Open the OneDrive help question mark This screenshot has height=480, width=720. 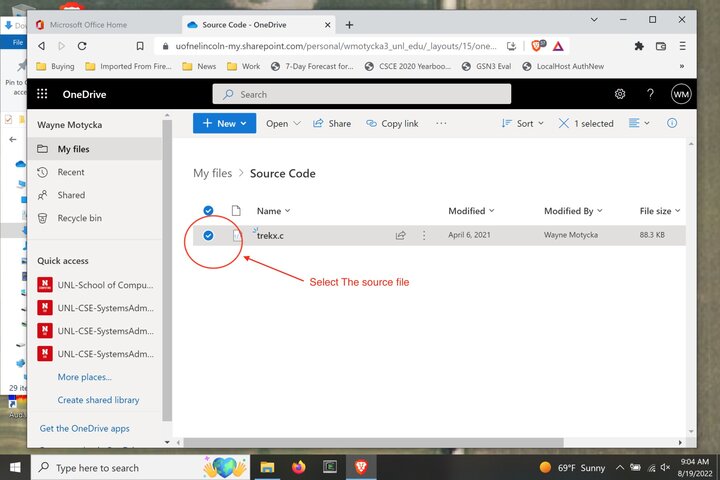point(650,94)
